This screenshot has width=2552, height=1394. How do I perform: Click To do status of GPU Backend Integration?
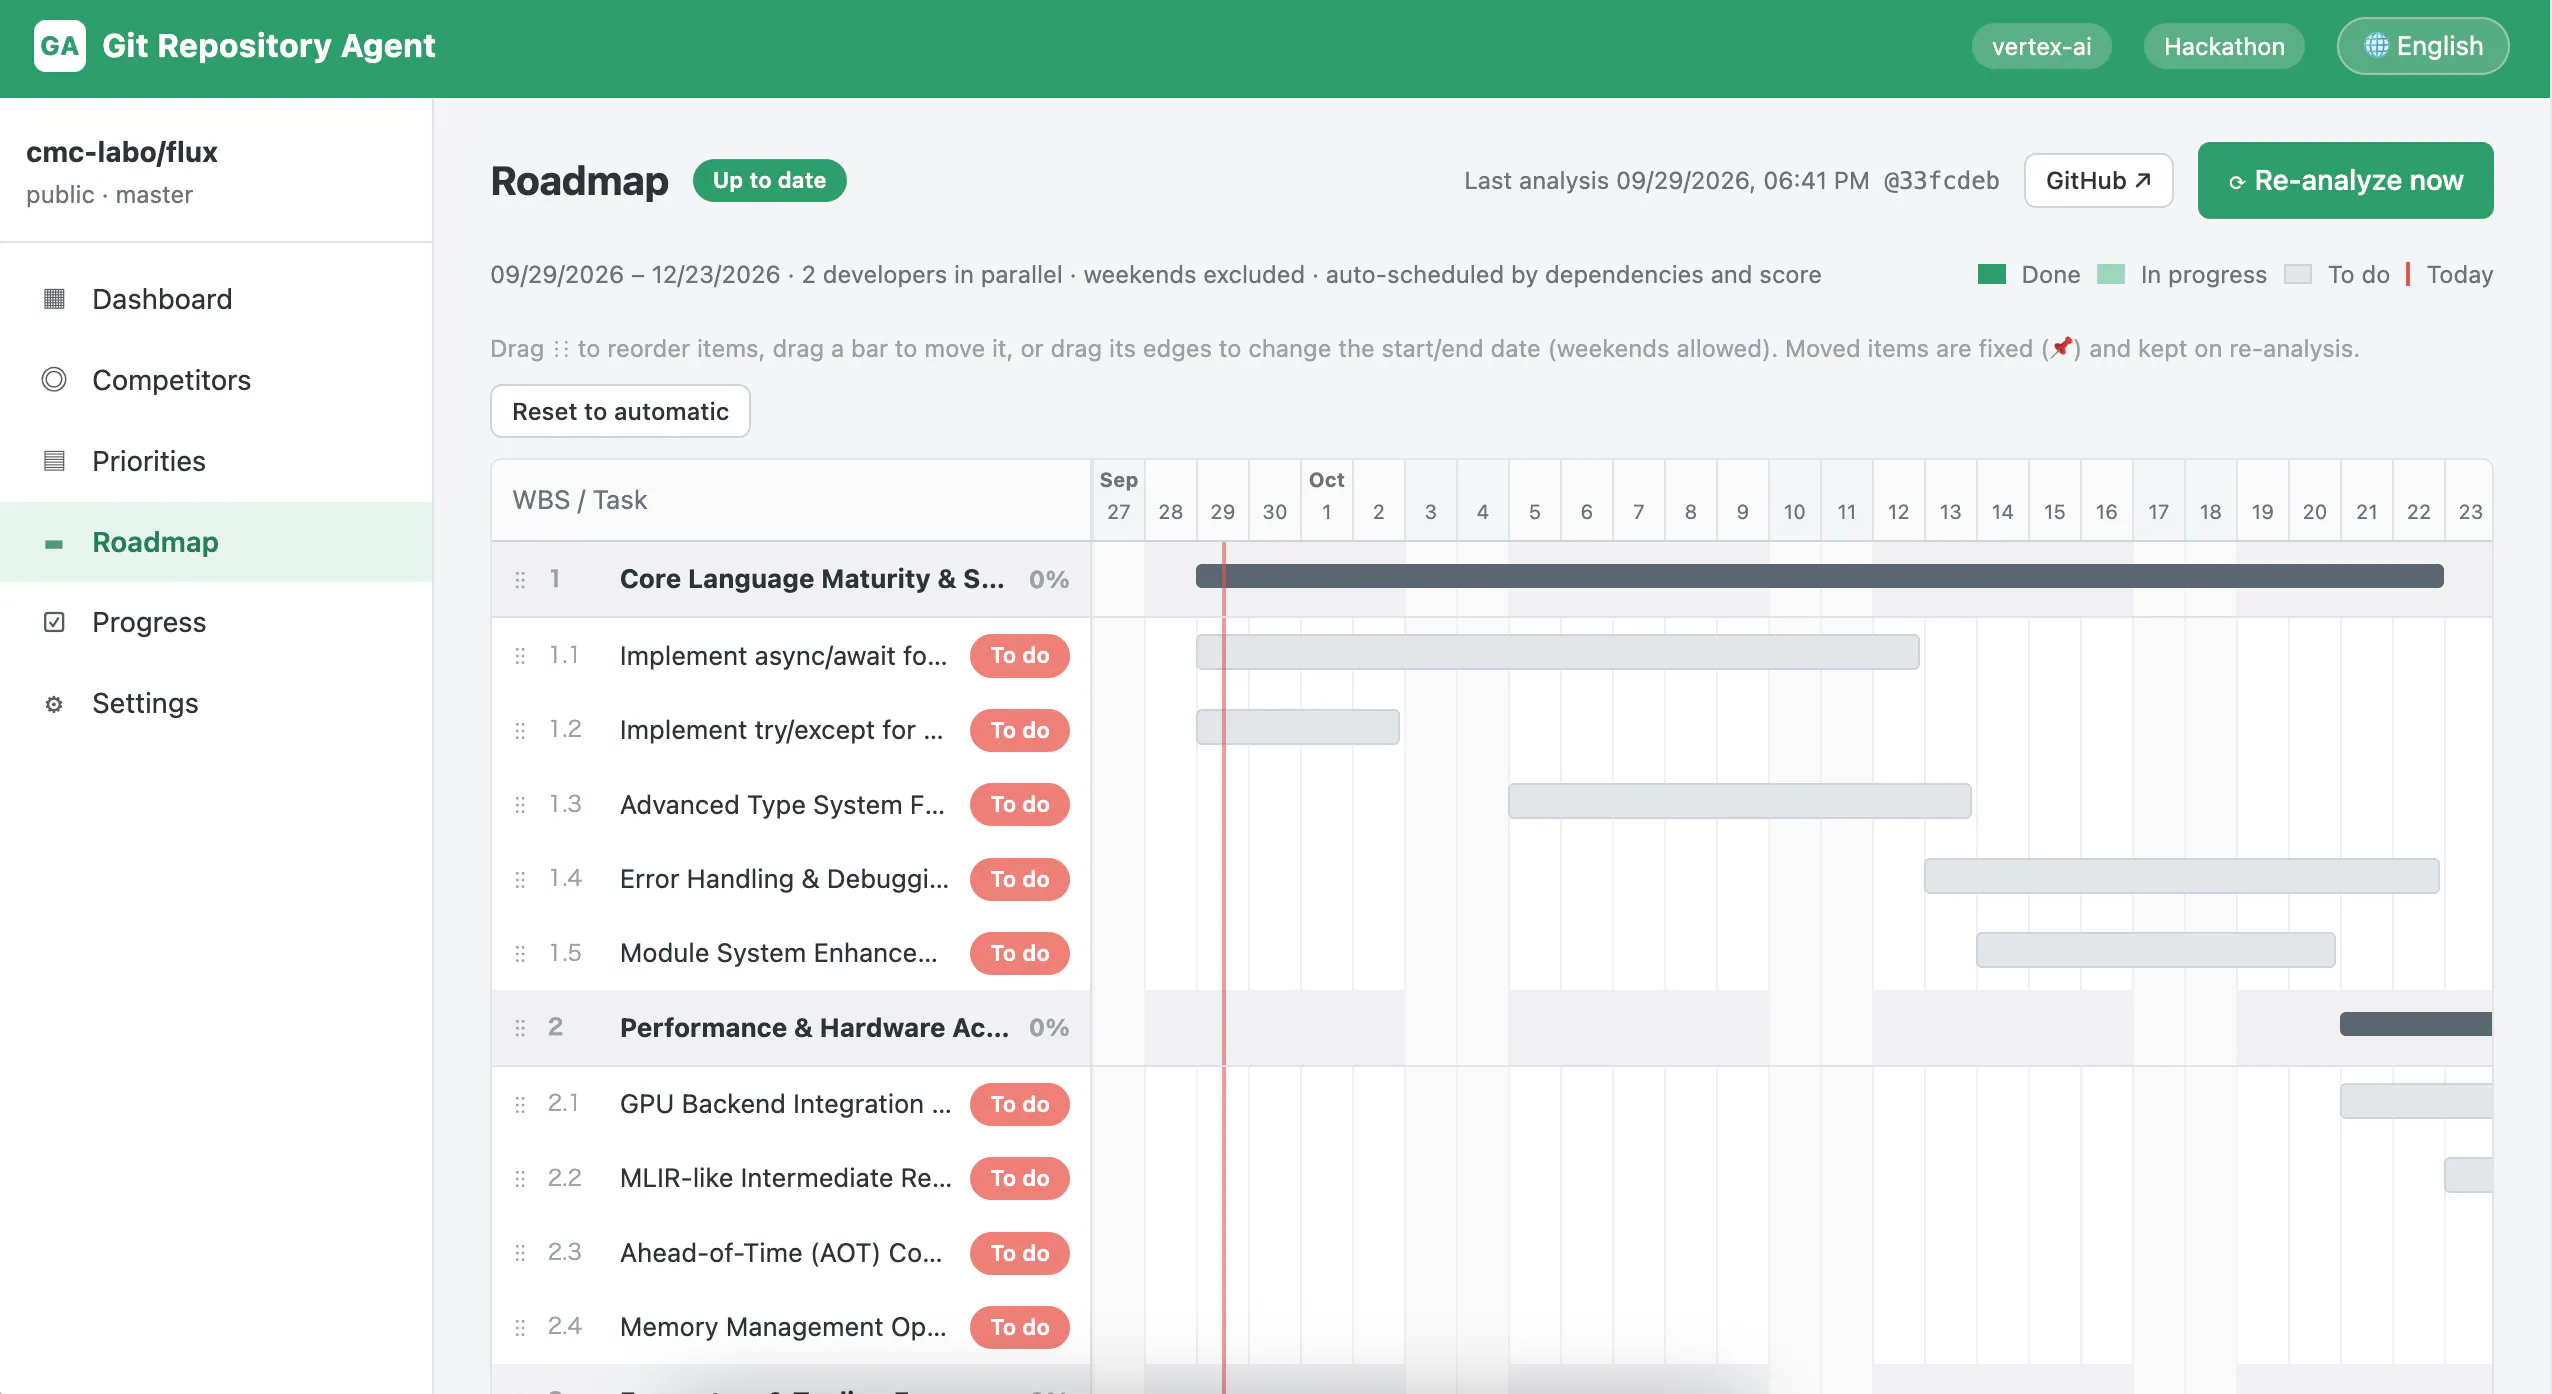[1020, 1104]
